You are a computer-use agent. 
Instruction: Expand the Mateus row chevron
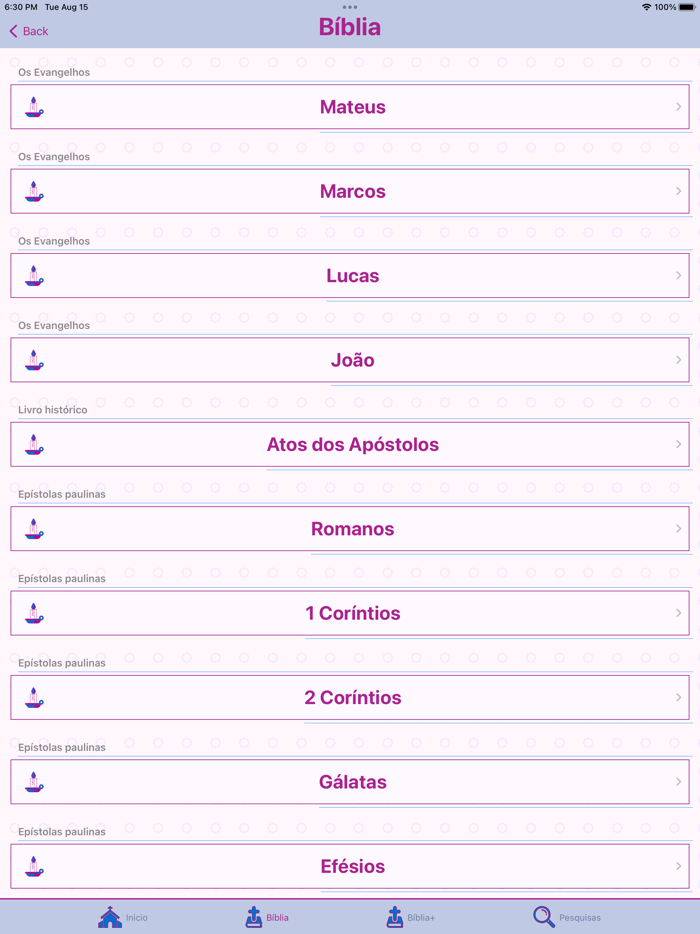[x=677, y=107]
